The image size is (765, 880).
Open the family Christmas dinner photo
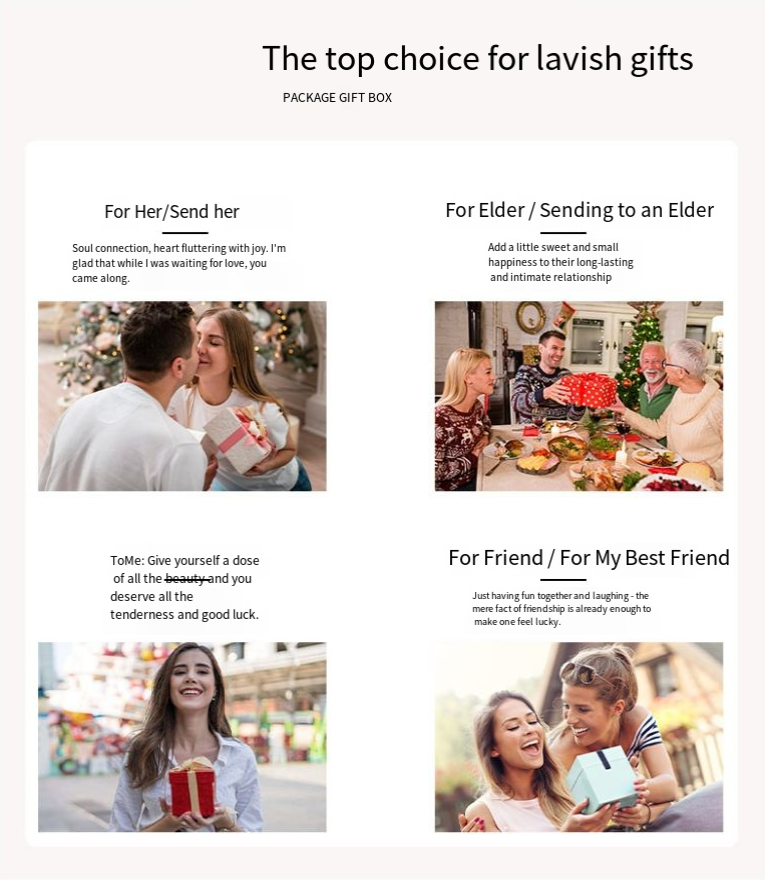point(579,396)
